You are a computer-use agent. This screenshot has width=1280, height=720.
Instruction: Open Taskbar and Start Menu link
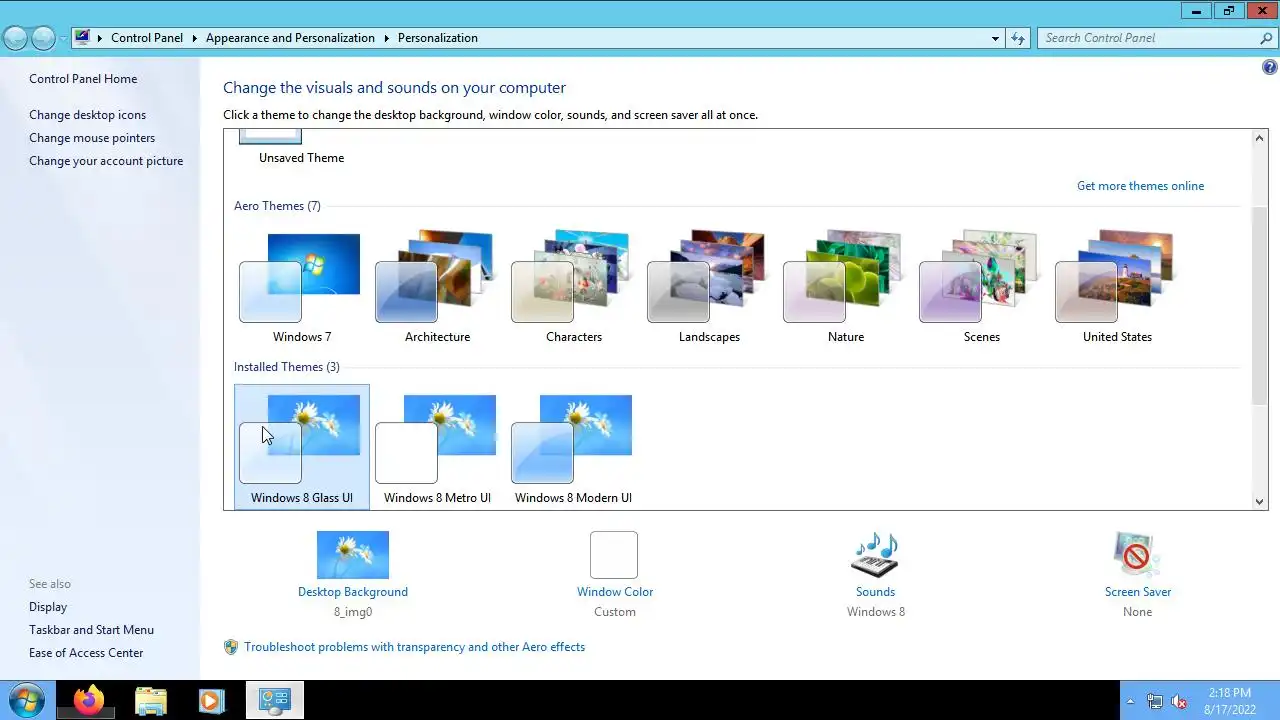91,630
